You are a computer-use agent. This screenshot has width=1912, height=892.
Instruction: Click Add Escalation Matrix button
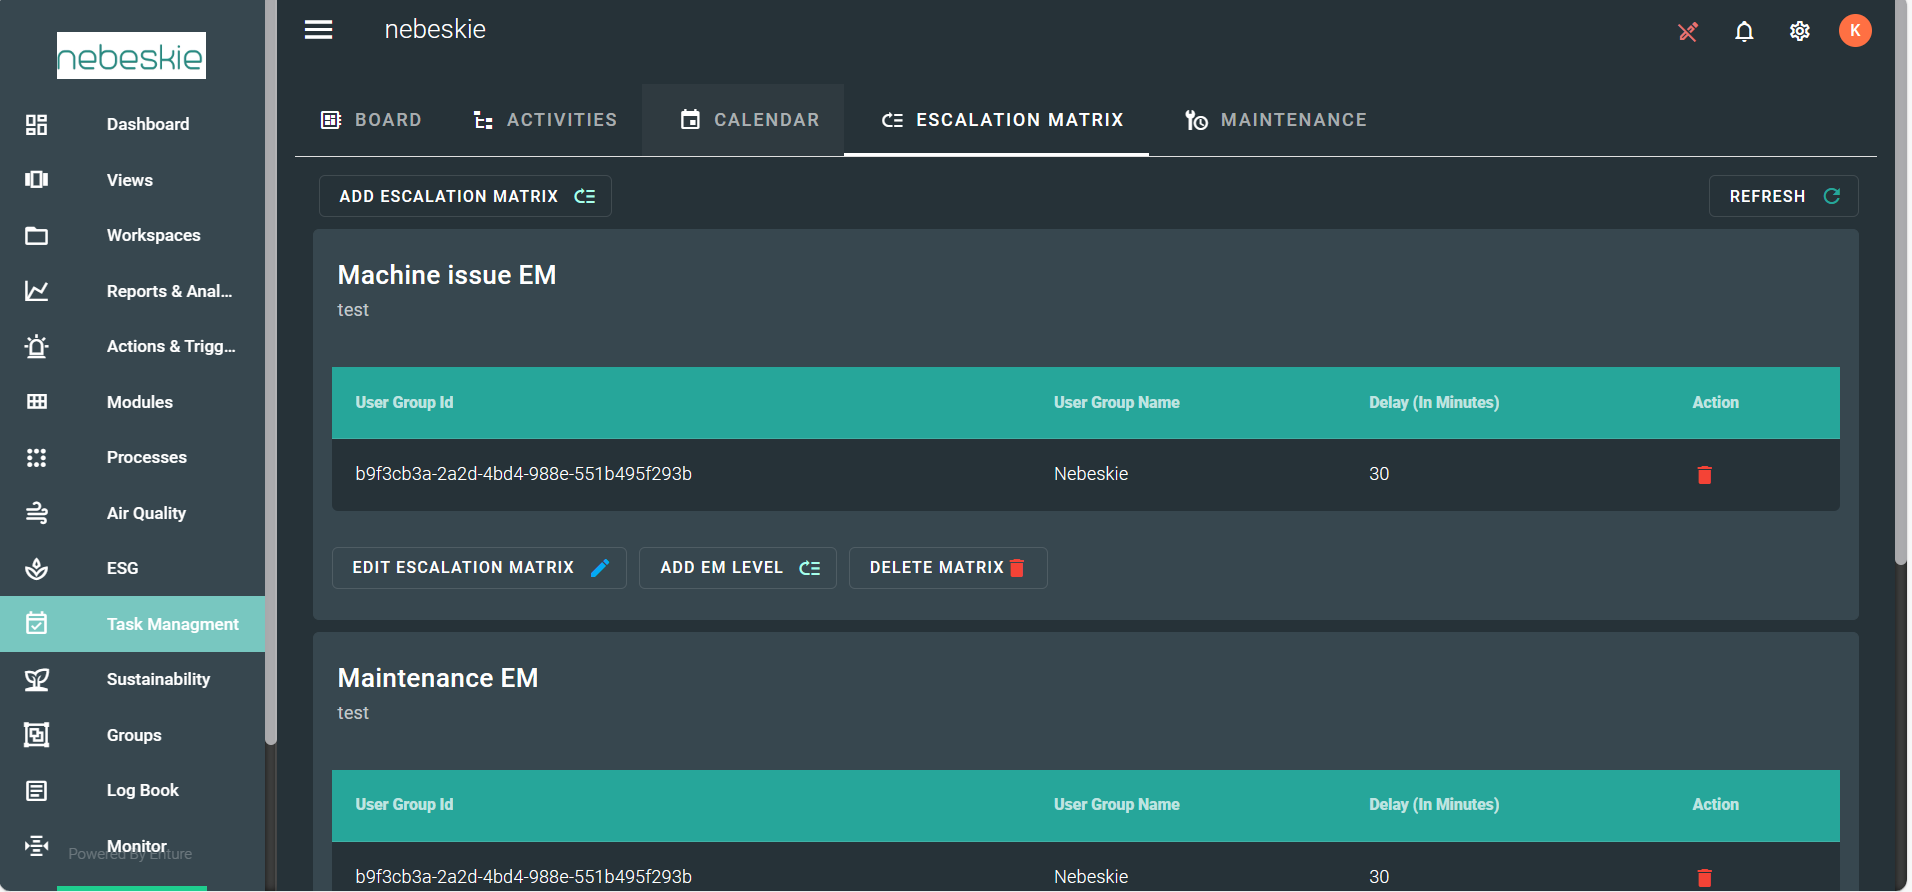pyautogui.click(x=465, y=197)
